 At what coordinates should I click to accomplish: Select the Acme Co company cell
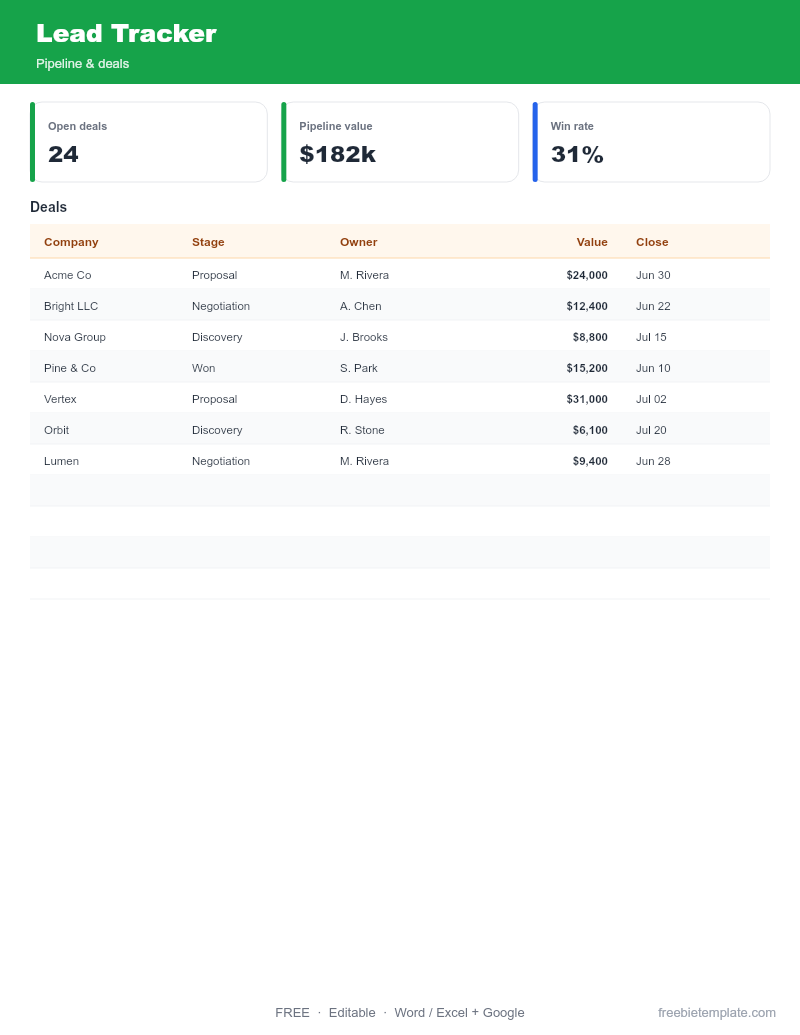(67, 275)
